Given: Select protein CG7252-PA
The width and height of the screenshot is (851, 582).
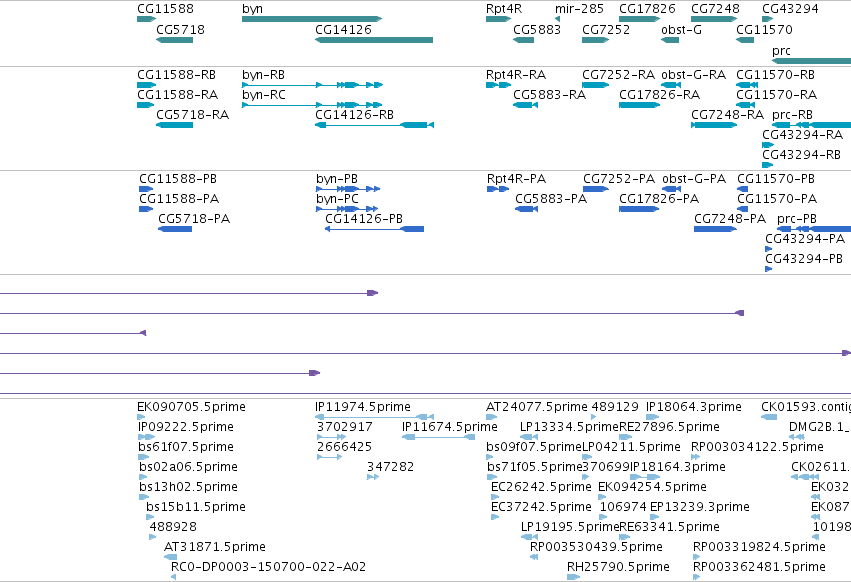Looking at the screenshot, I should [619, 179].
